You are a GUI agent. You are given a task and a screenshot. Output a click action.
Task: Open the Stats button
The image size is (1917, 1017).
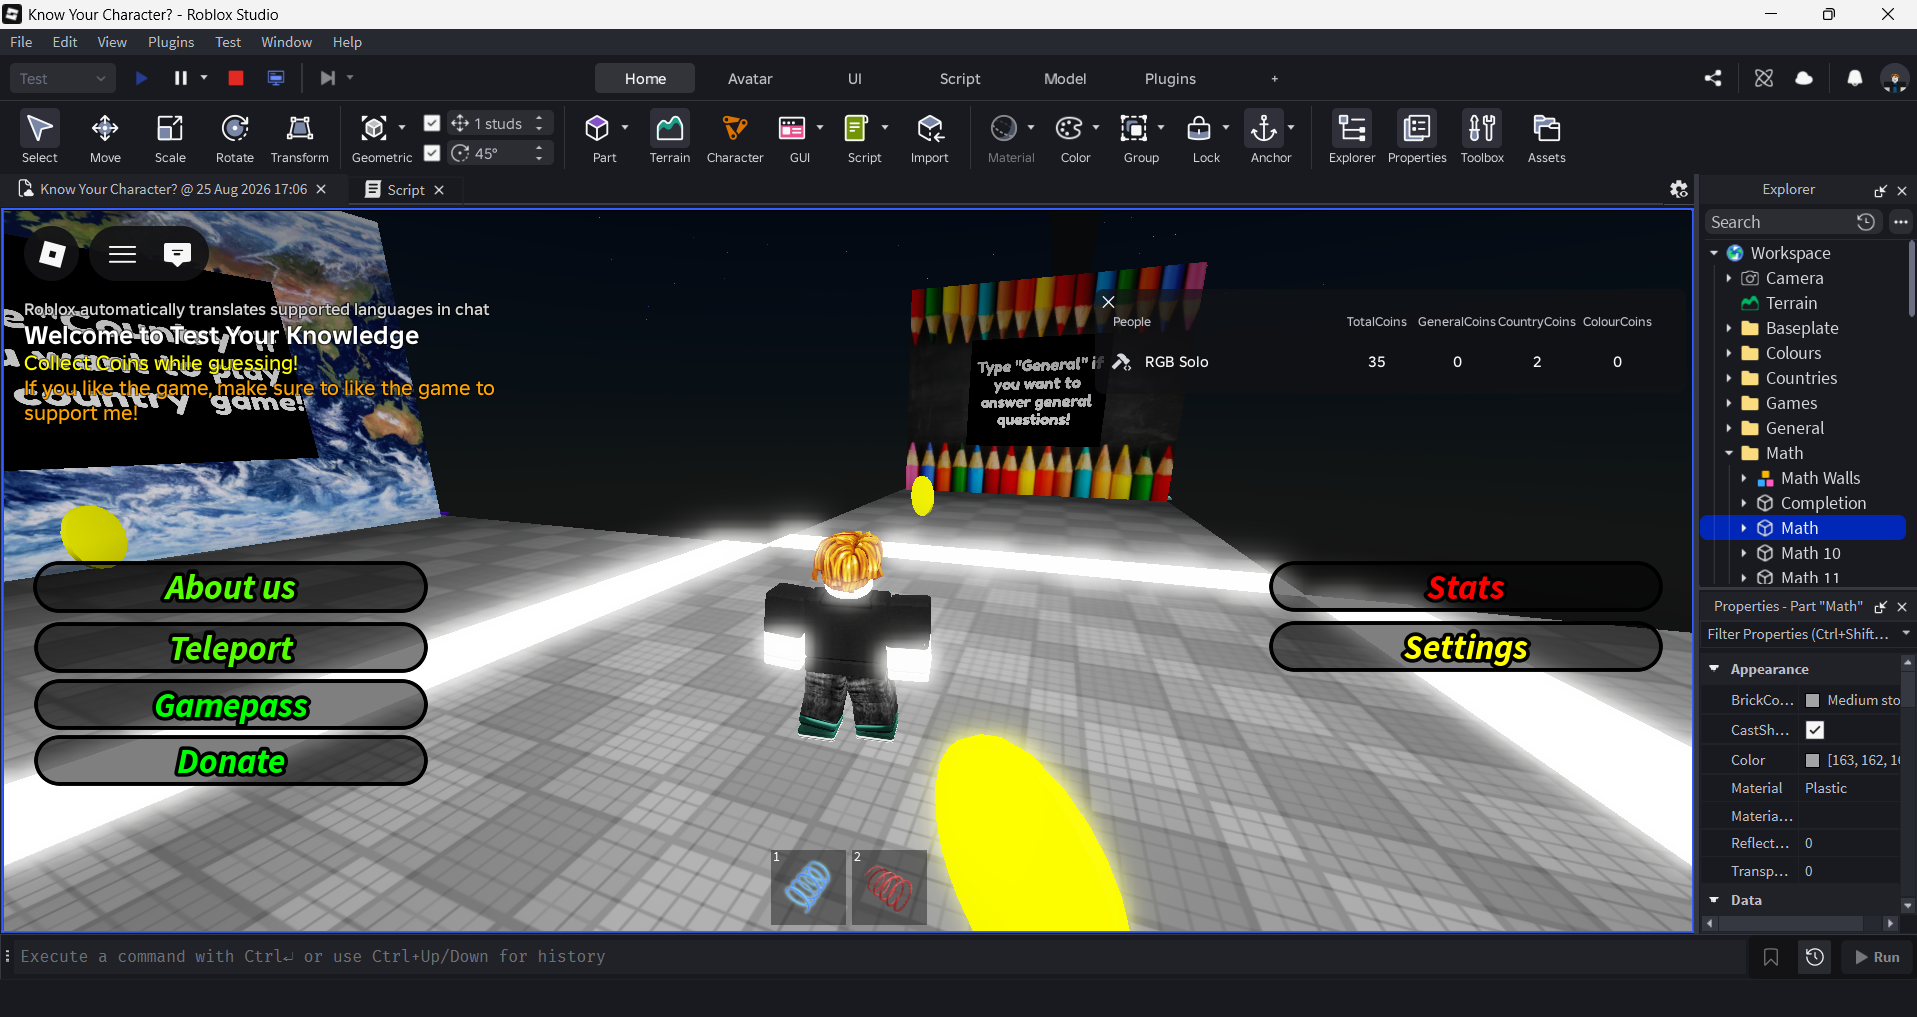tap(1465, 587)
